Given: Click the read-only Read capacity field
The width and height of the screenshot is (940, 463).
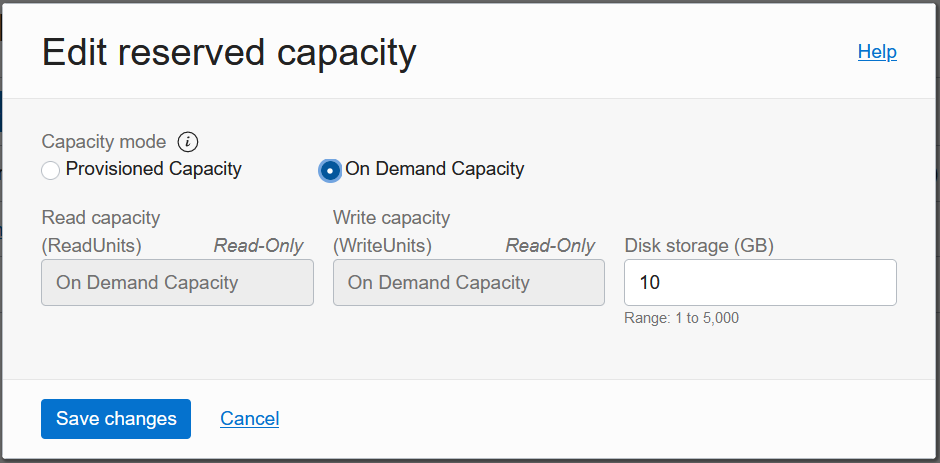Looking at the screenshot, I should tap(178, 283).
